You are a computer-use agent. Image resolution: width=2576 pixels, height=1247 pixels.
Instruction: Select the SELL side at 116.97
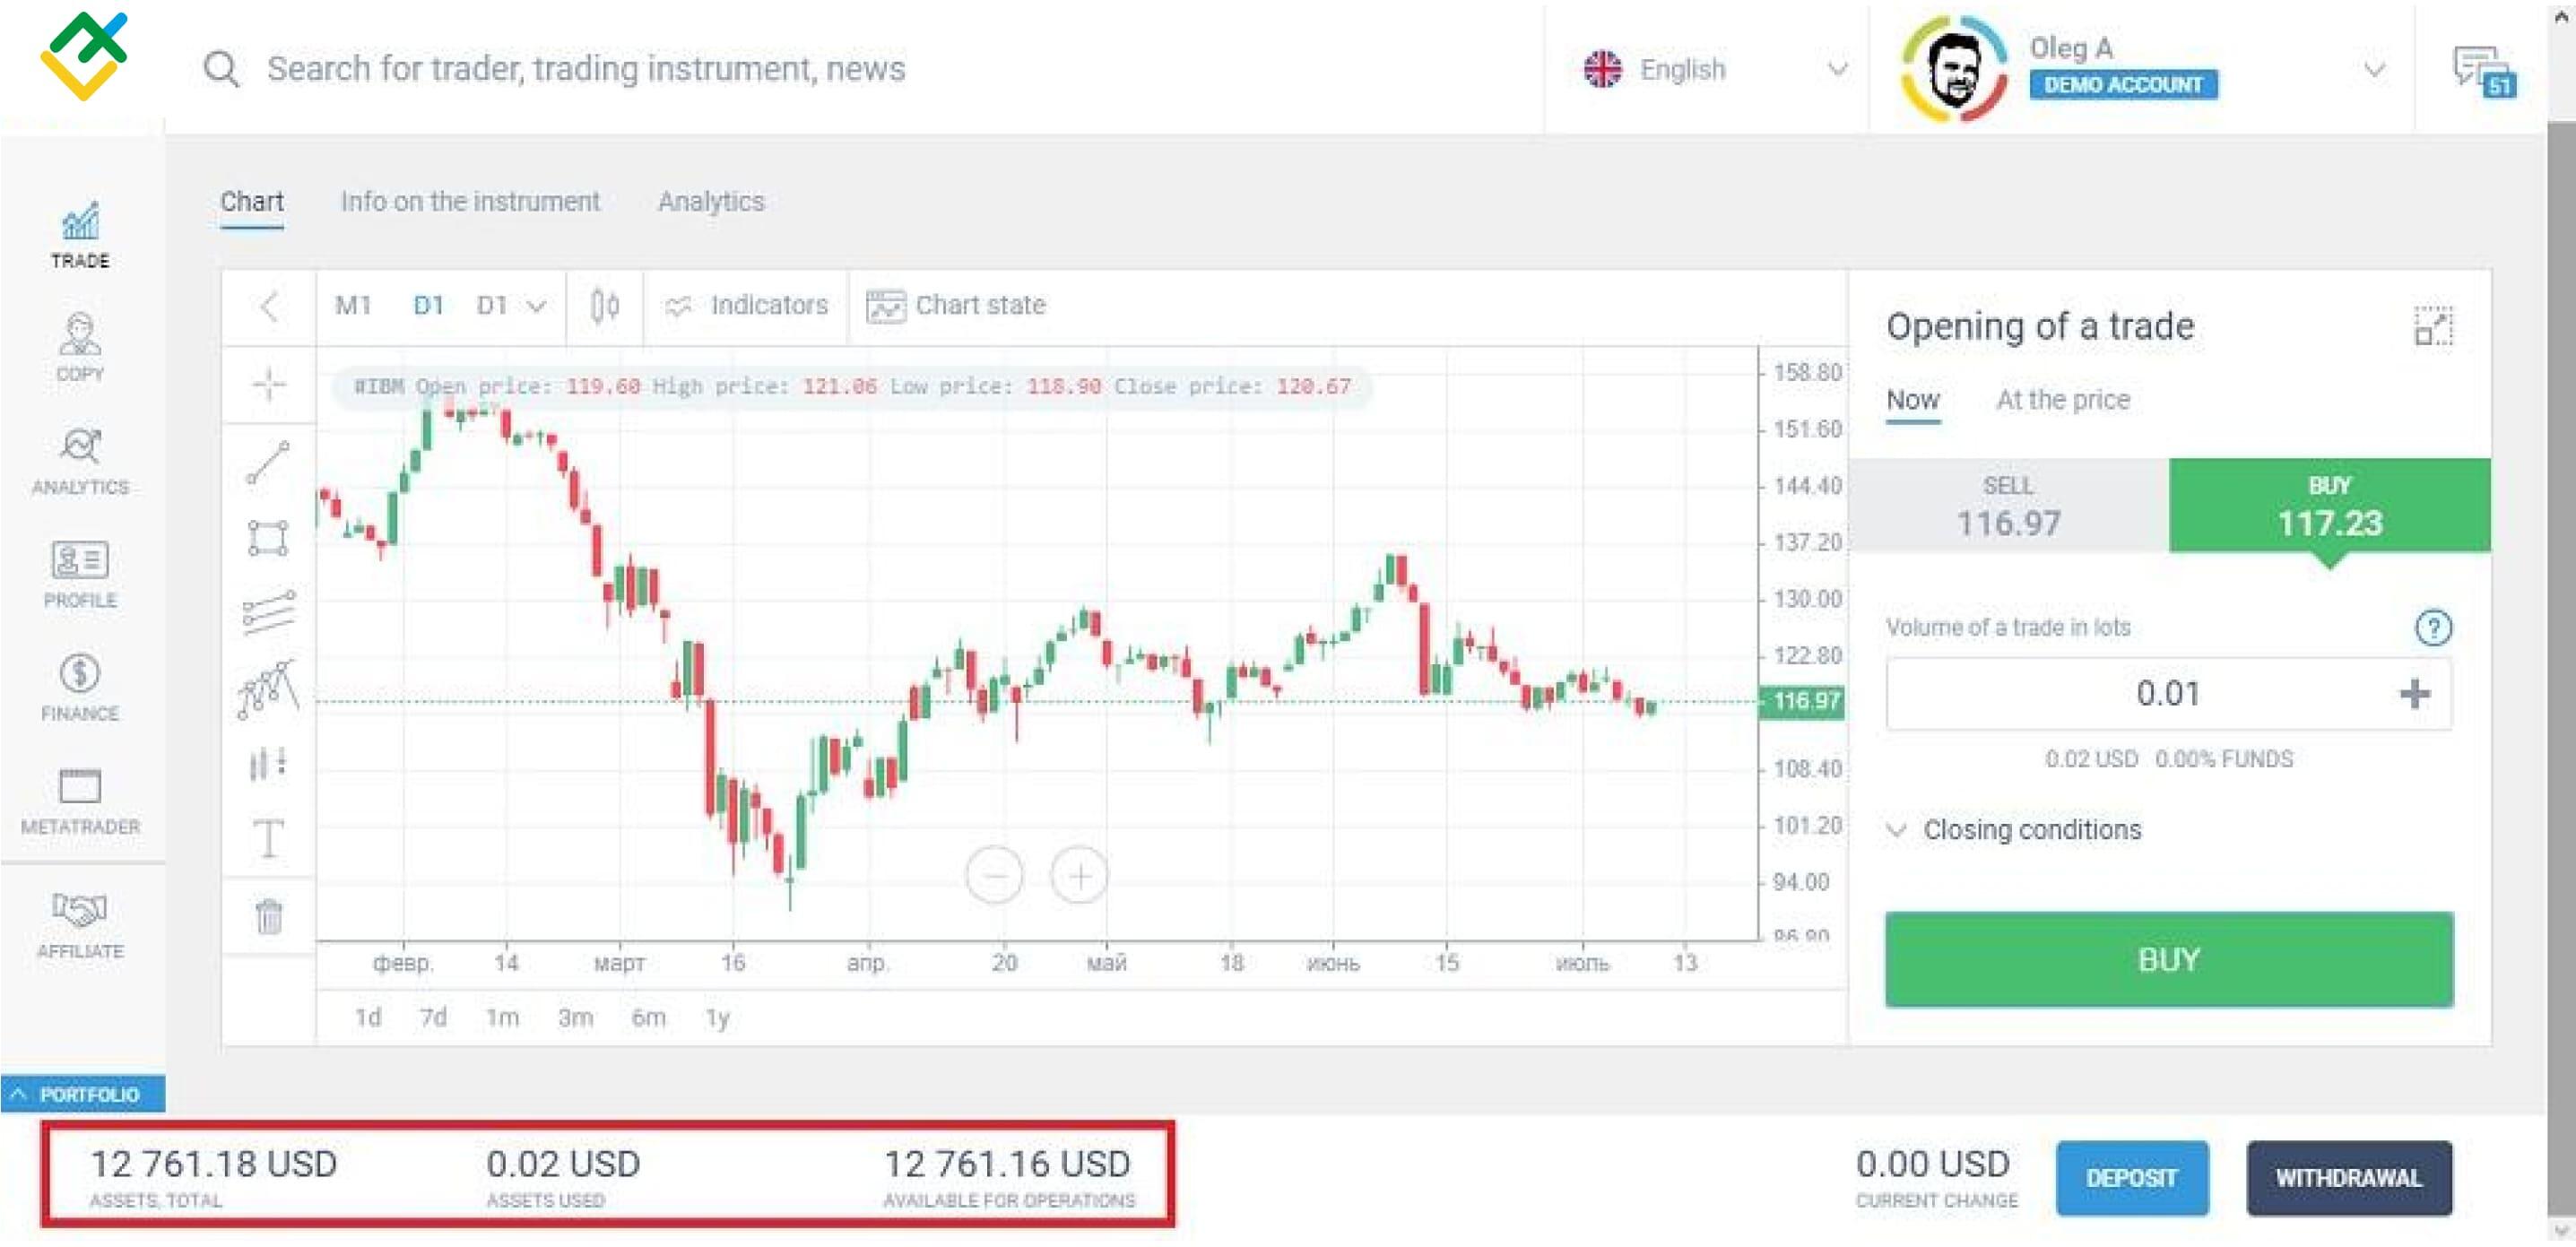tap(2010, 505)
